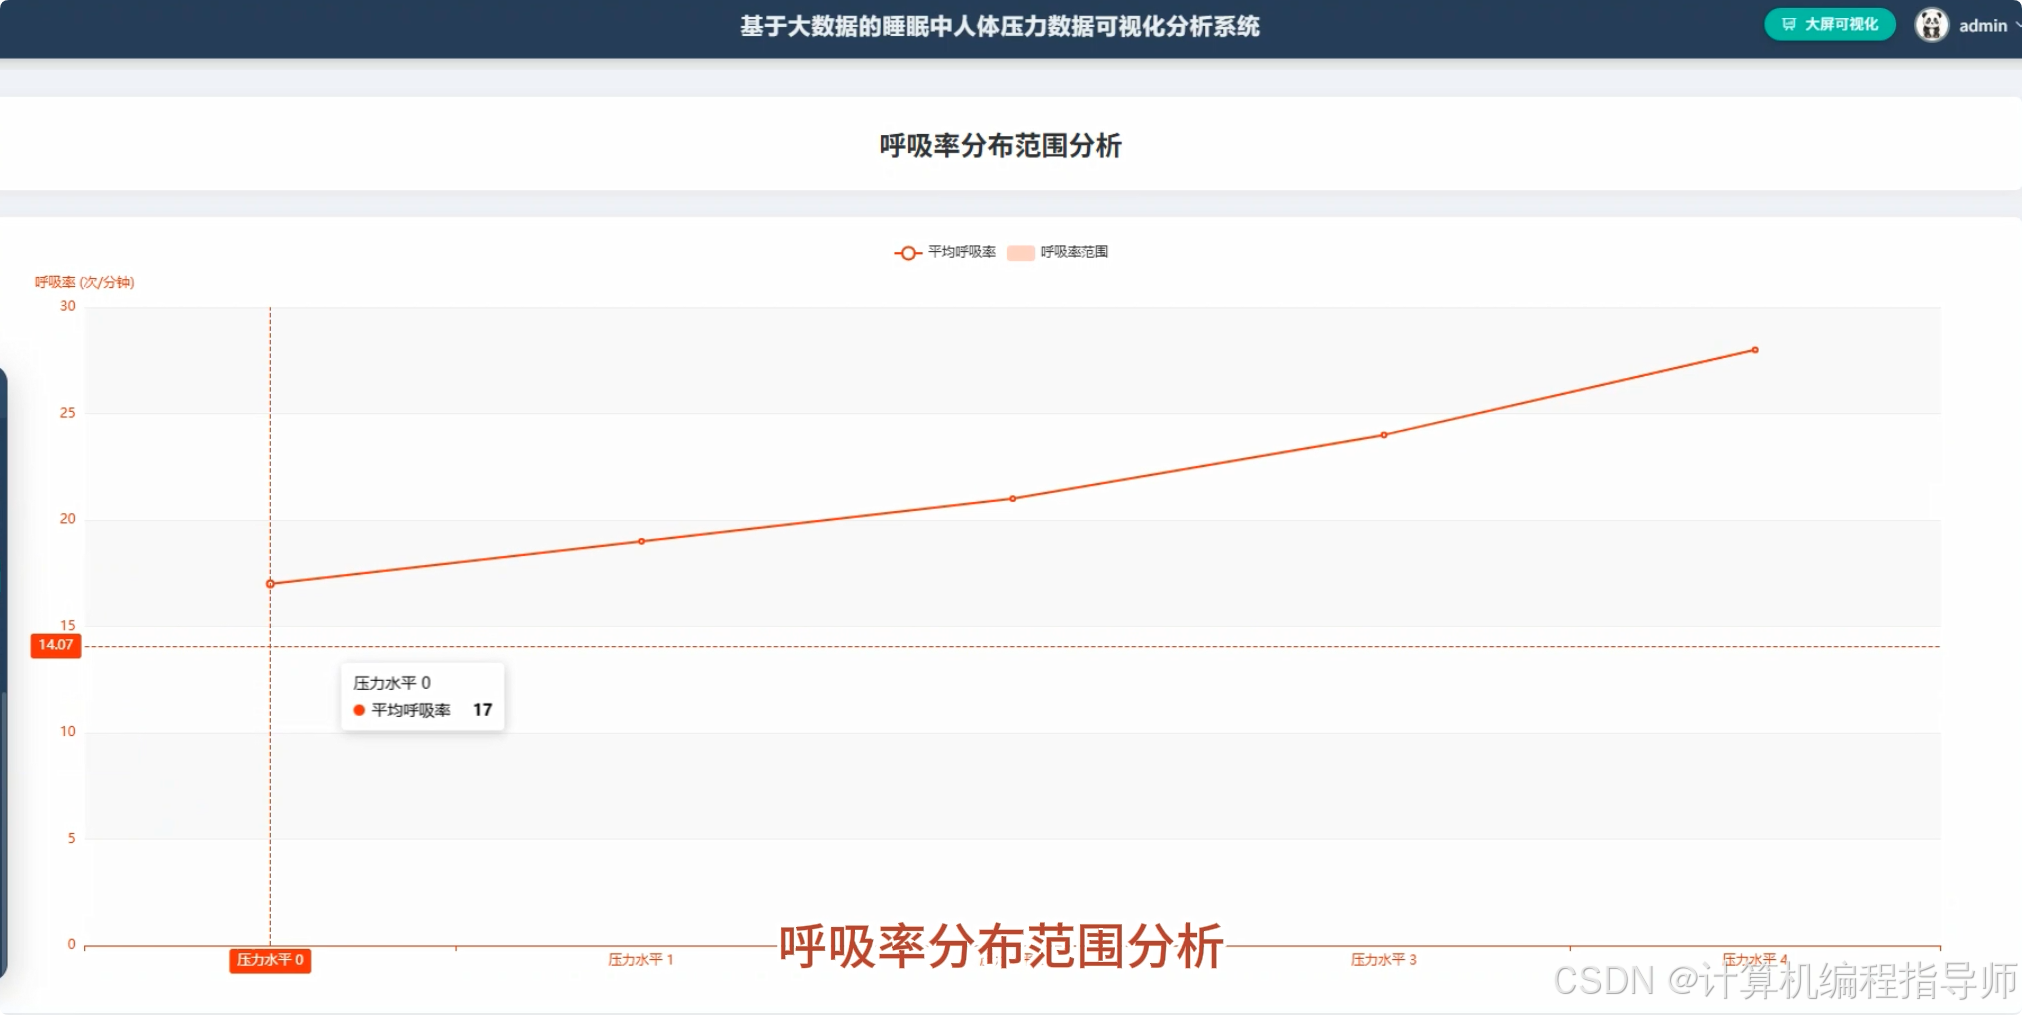Click the data point for 压力水平 0
This screenshot has height=1015, width=2022.
(x=270, y=584)
